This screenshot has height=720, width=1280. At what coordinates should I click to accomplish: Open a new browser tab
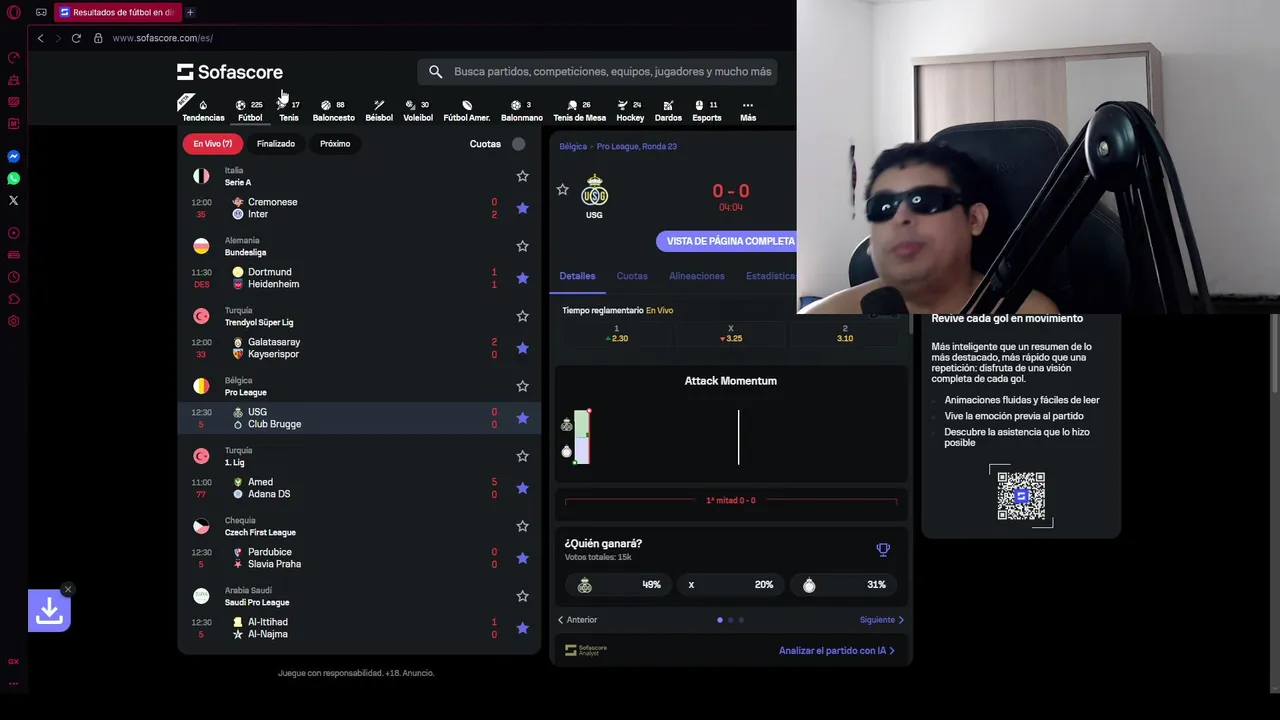tap(190, 12)
